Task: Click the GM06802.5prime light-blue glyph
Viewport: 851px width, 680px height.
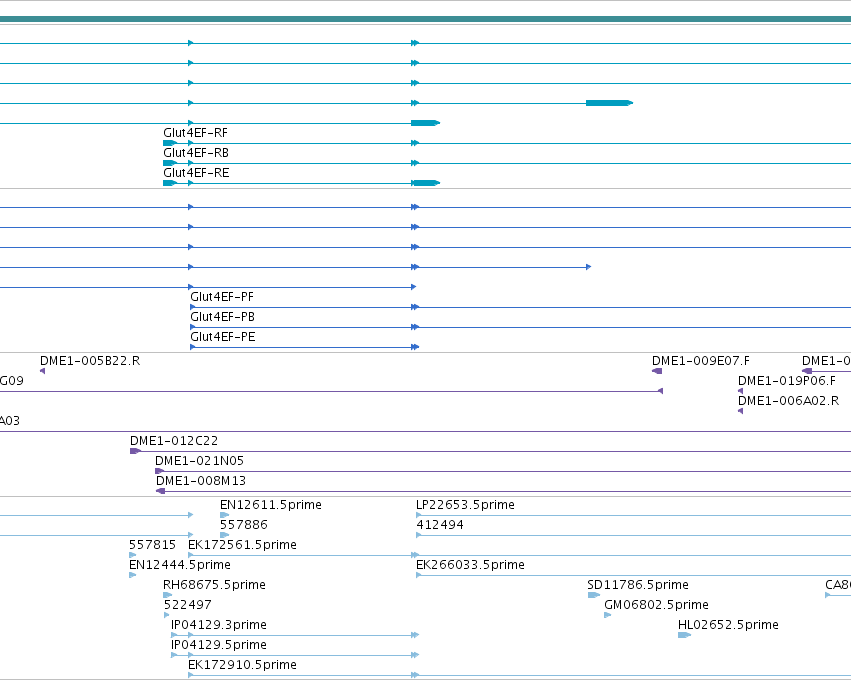Action: point(608,615)
